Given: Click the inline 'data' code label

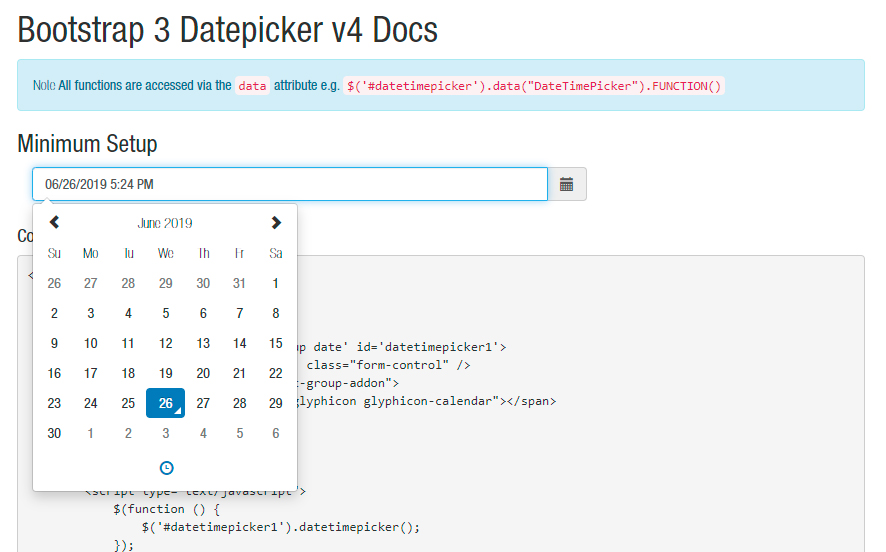Looking at the screenshot, I should point(252,86).
